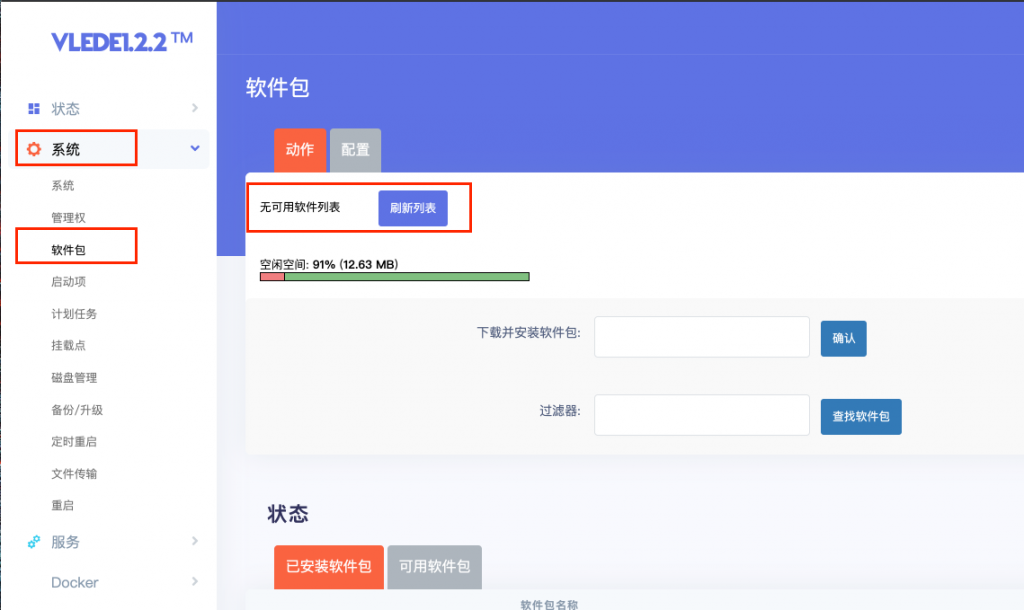Click the free space progress bar
The image size is (1024, 610).
pyautogui.click(x=394, y=277)
